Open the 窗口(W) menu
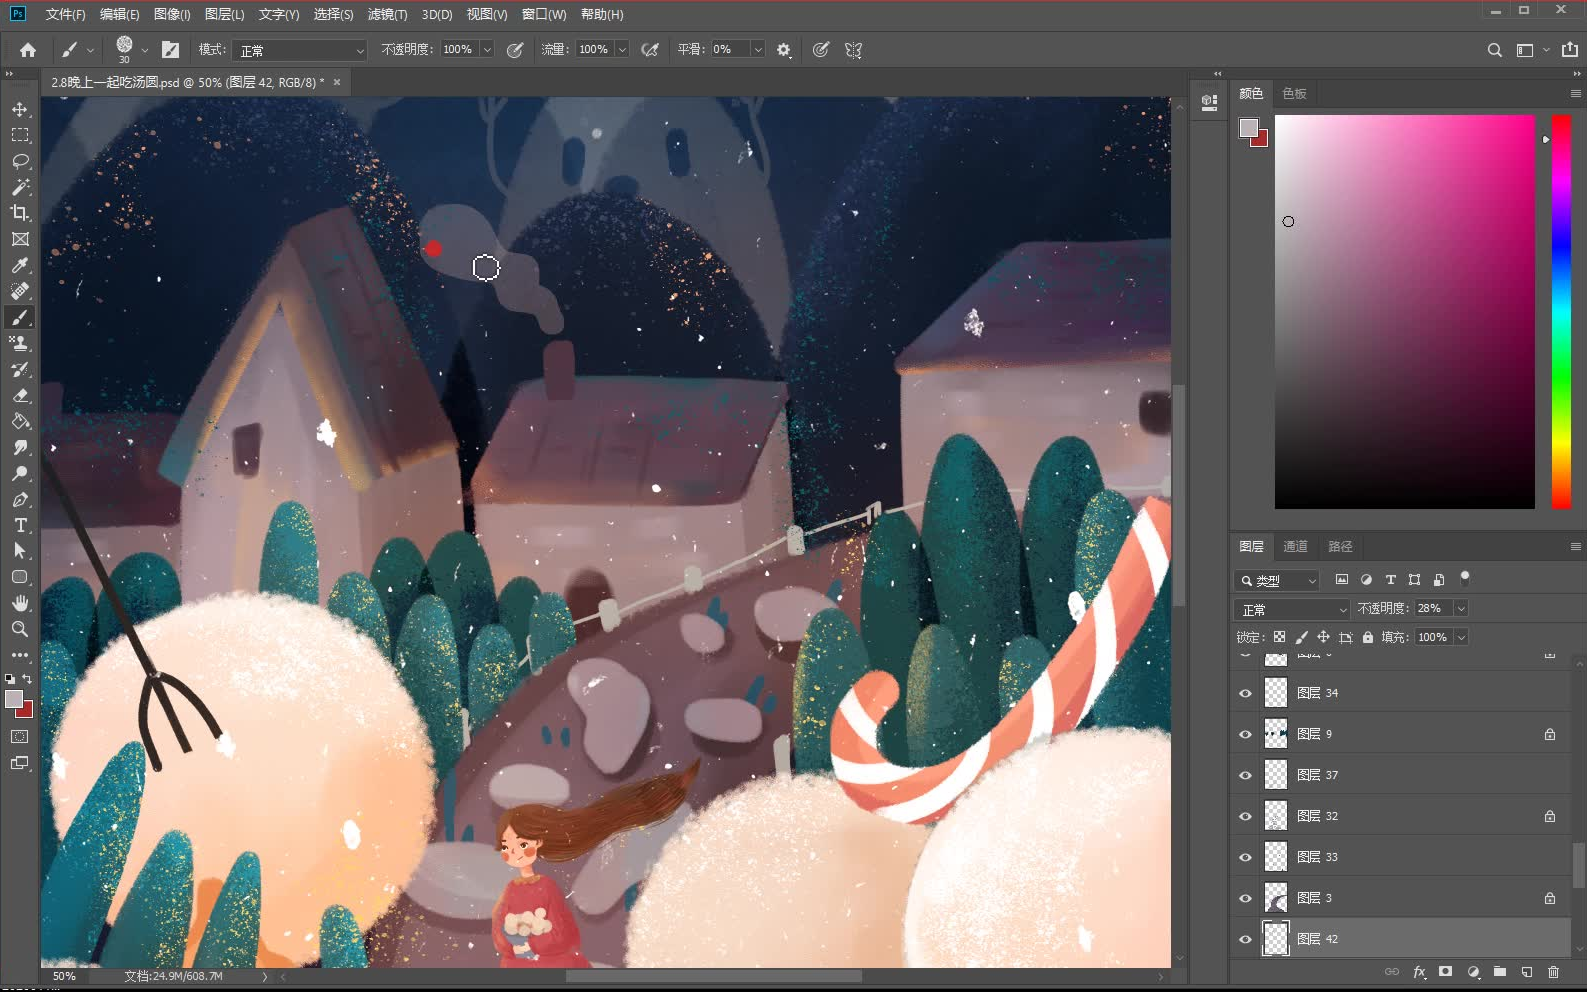 [x=543, y=14]
